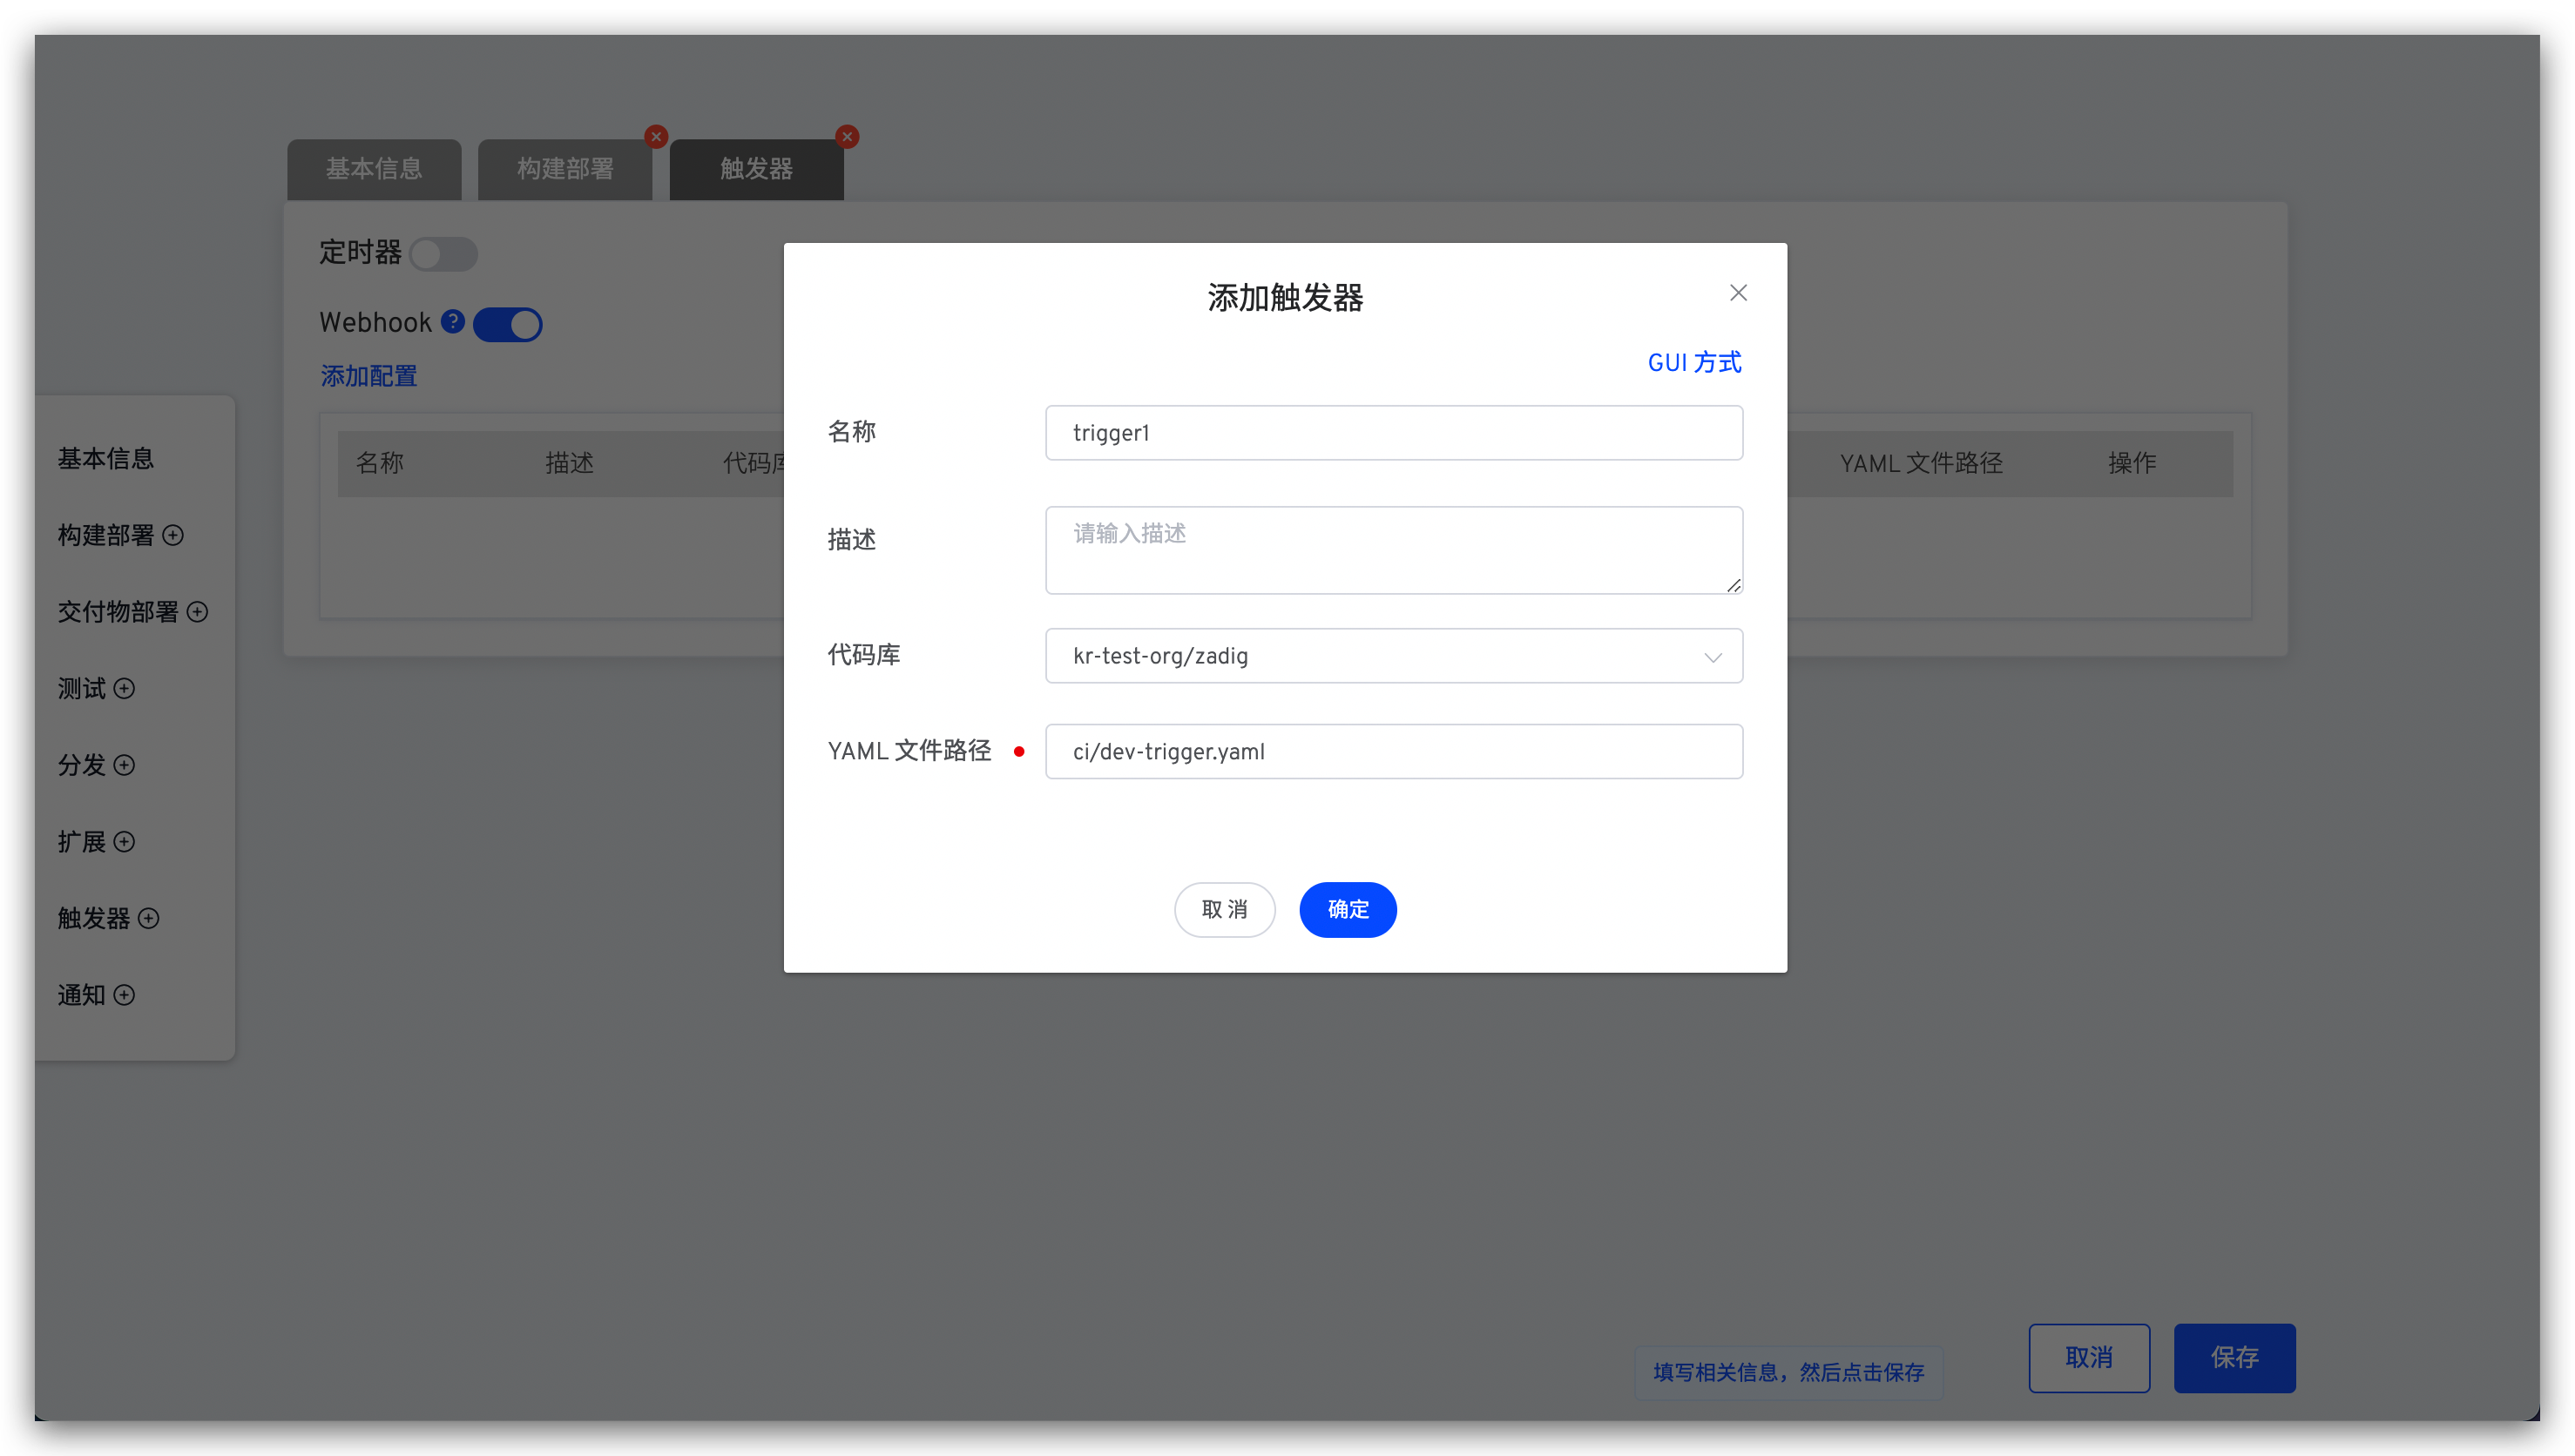Click the 操作 column header
Image resolution: width=2575 pixels, height=1456 pixels.
pyautogui.click(x=2131, y=463)
